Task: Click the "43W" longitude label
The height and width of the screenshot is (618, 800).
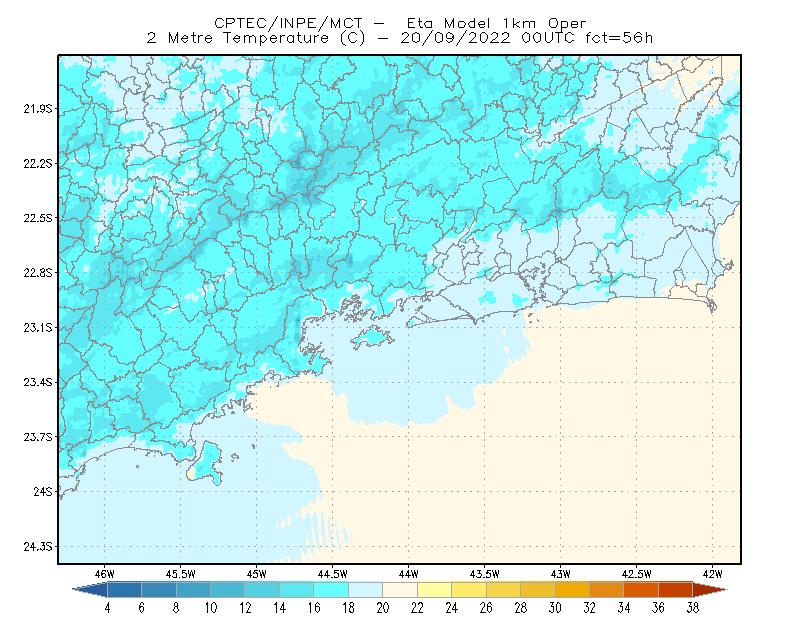Action: point(561,574)
